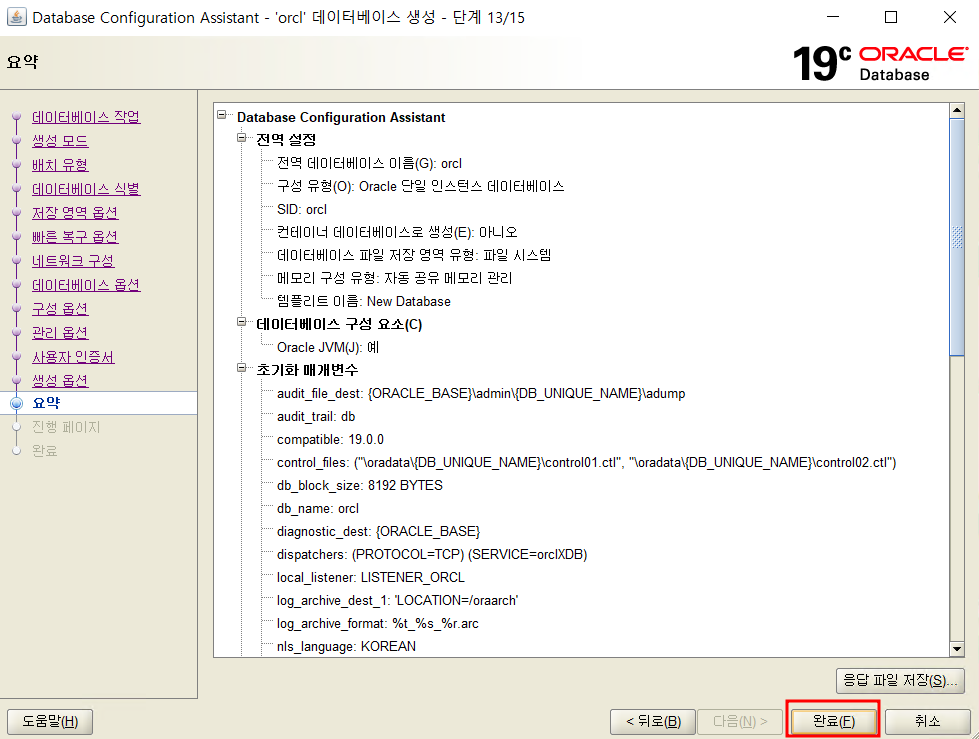Select nls_language: KOREAN row
979x739 pixels.
pos(347,647)
